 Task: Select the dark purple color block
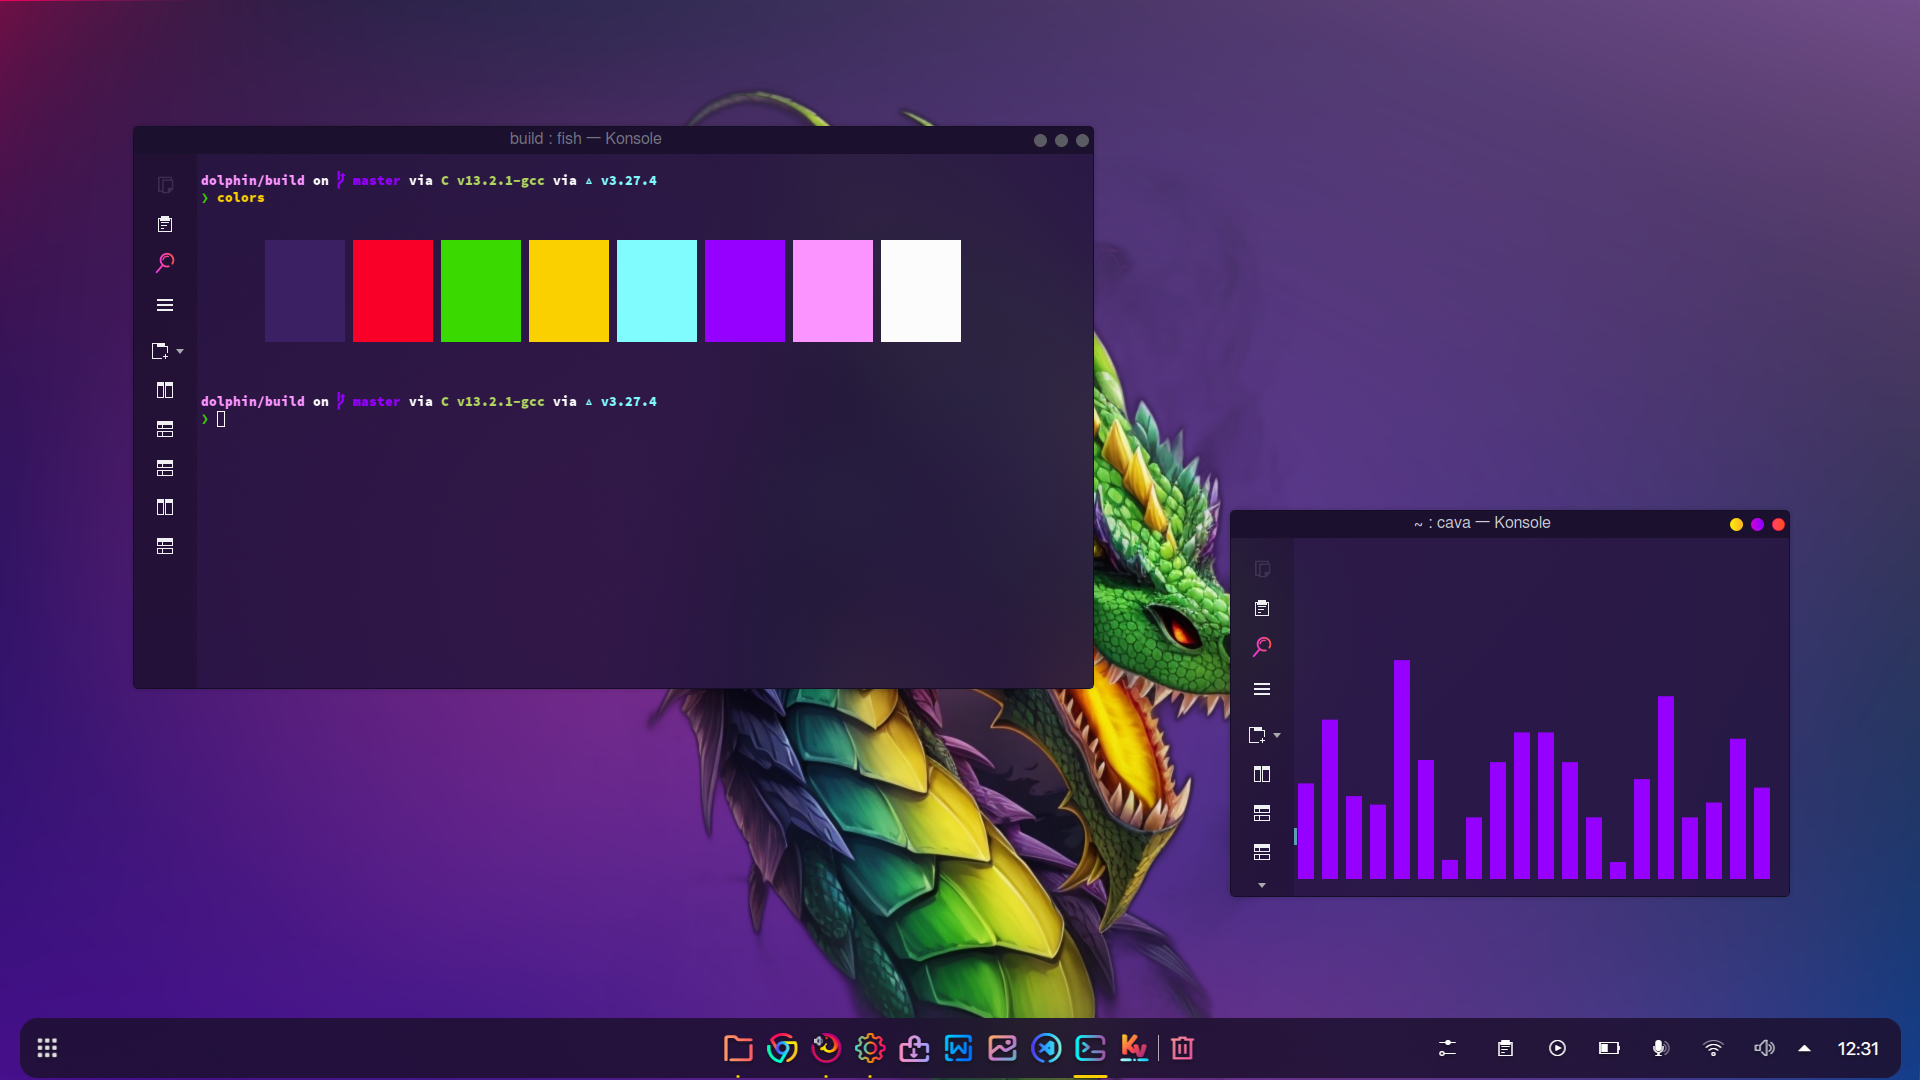305,291
